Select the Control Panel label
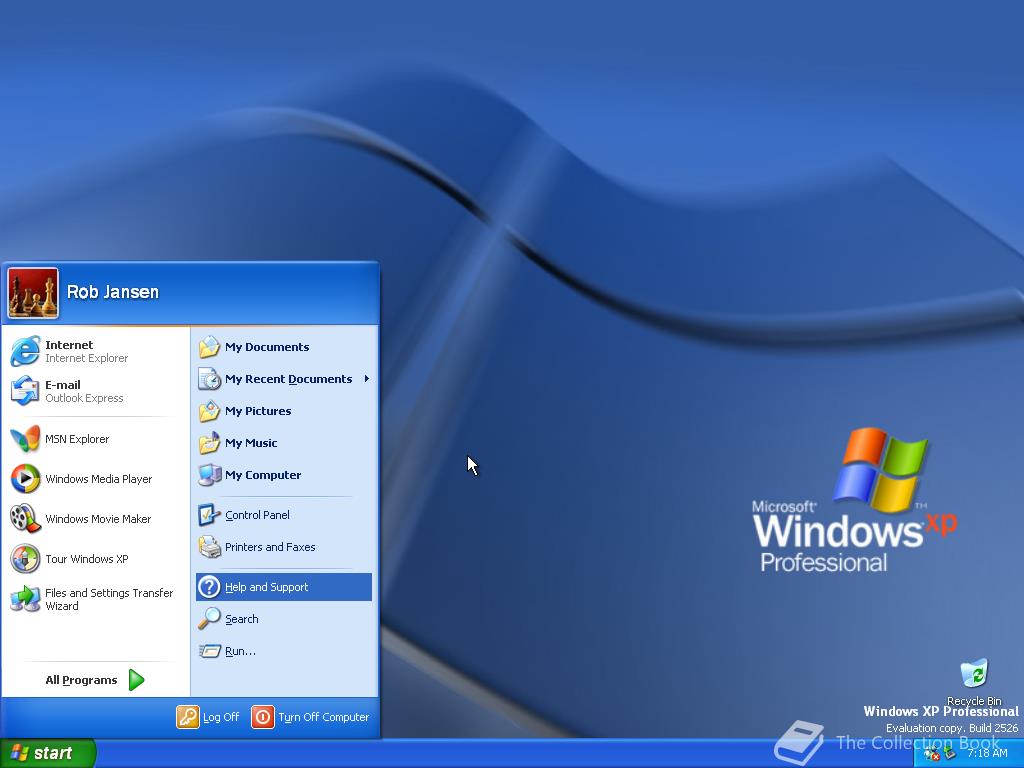Screen dimensions: 1024x768 [257, 515]
